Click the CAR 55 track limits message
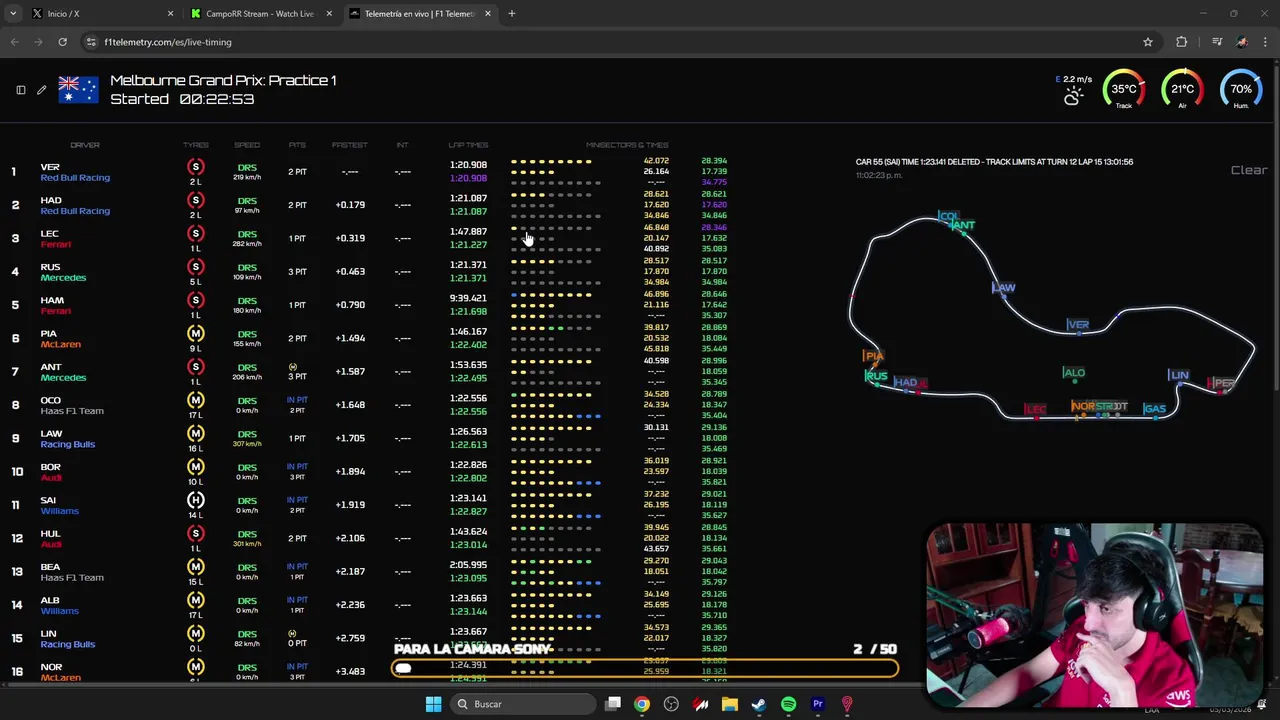The image size is (1280, 720). [994, 162]
